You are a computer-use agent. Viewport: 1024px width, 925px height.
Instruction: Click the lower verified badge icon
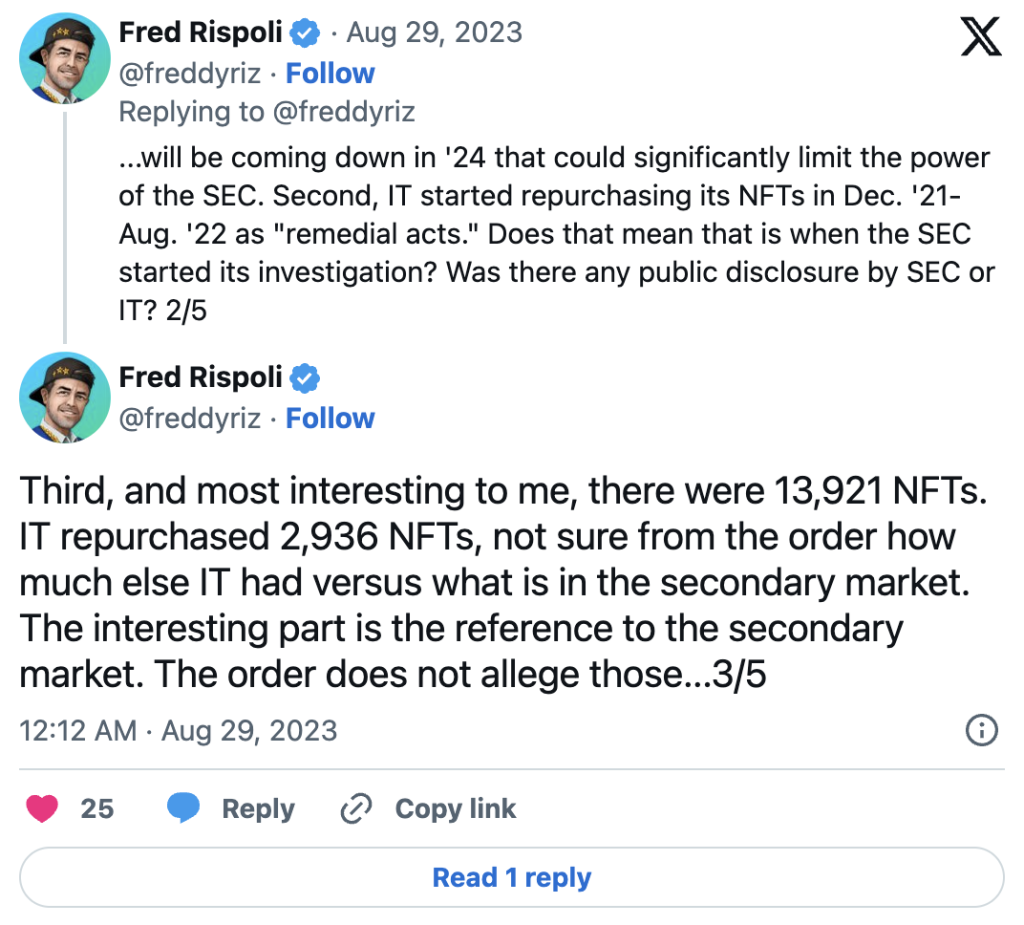click(305, 378)
